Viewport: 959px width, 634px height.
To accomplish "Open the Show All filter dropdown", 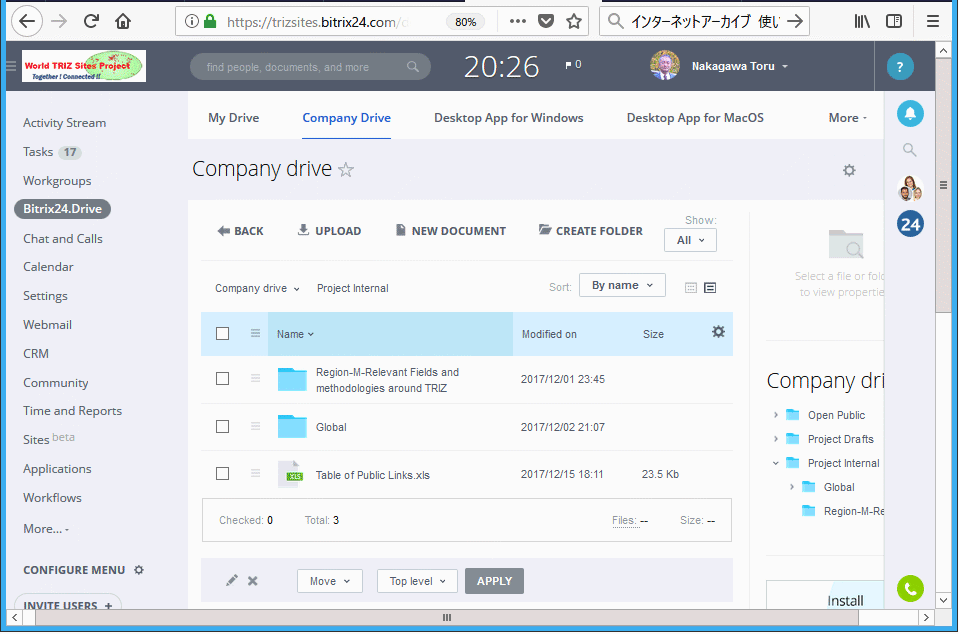I will pos(690,240).
